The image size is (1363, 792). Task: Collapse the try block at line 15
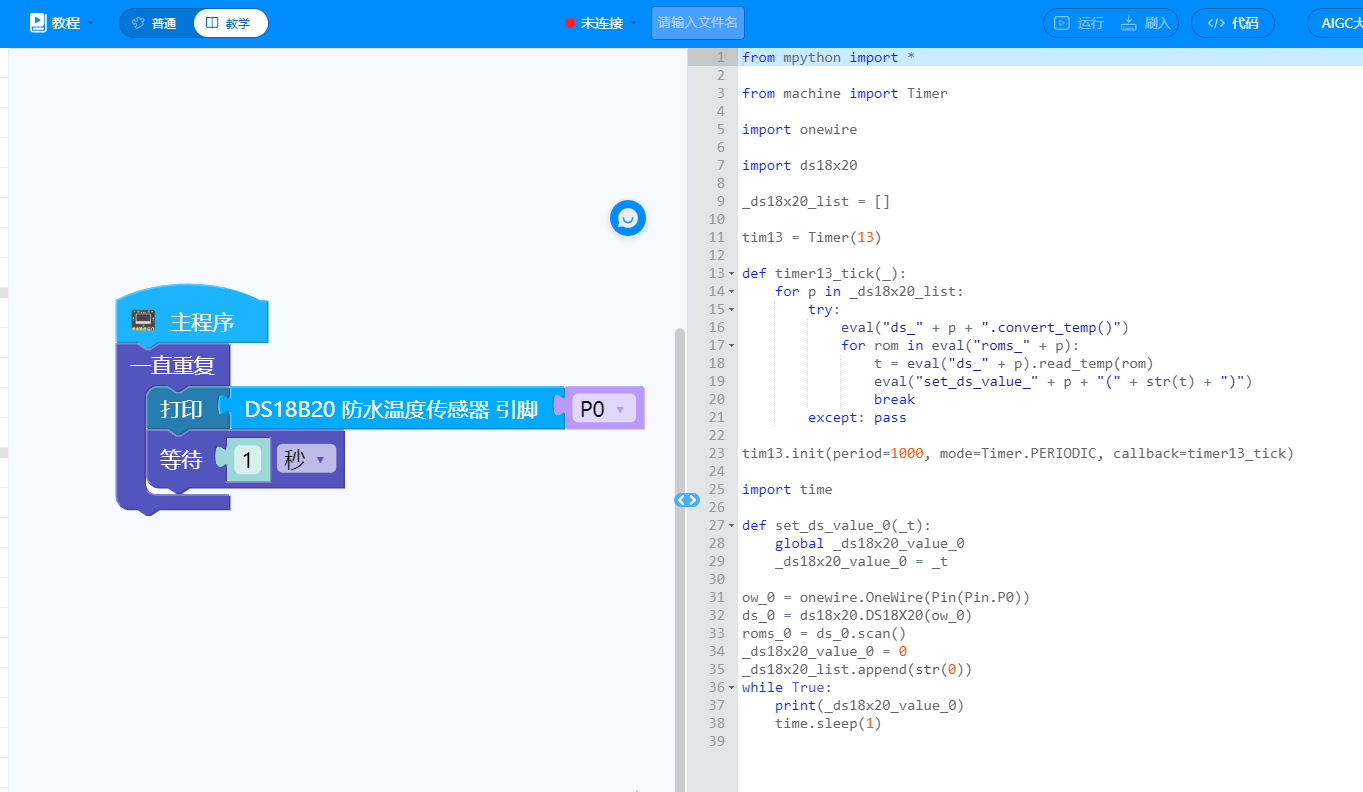(731, 310)
